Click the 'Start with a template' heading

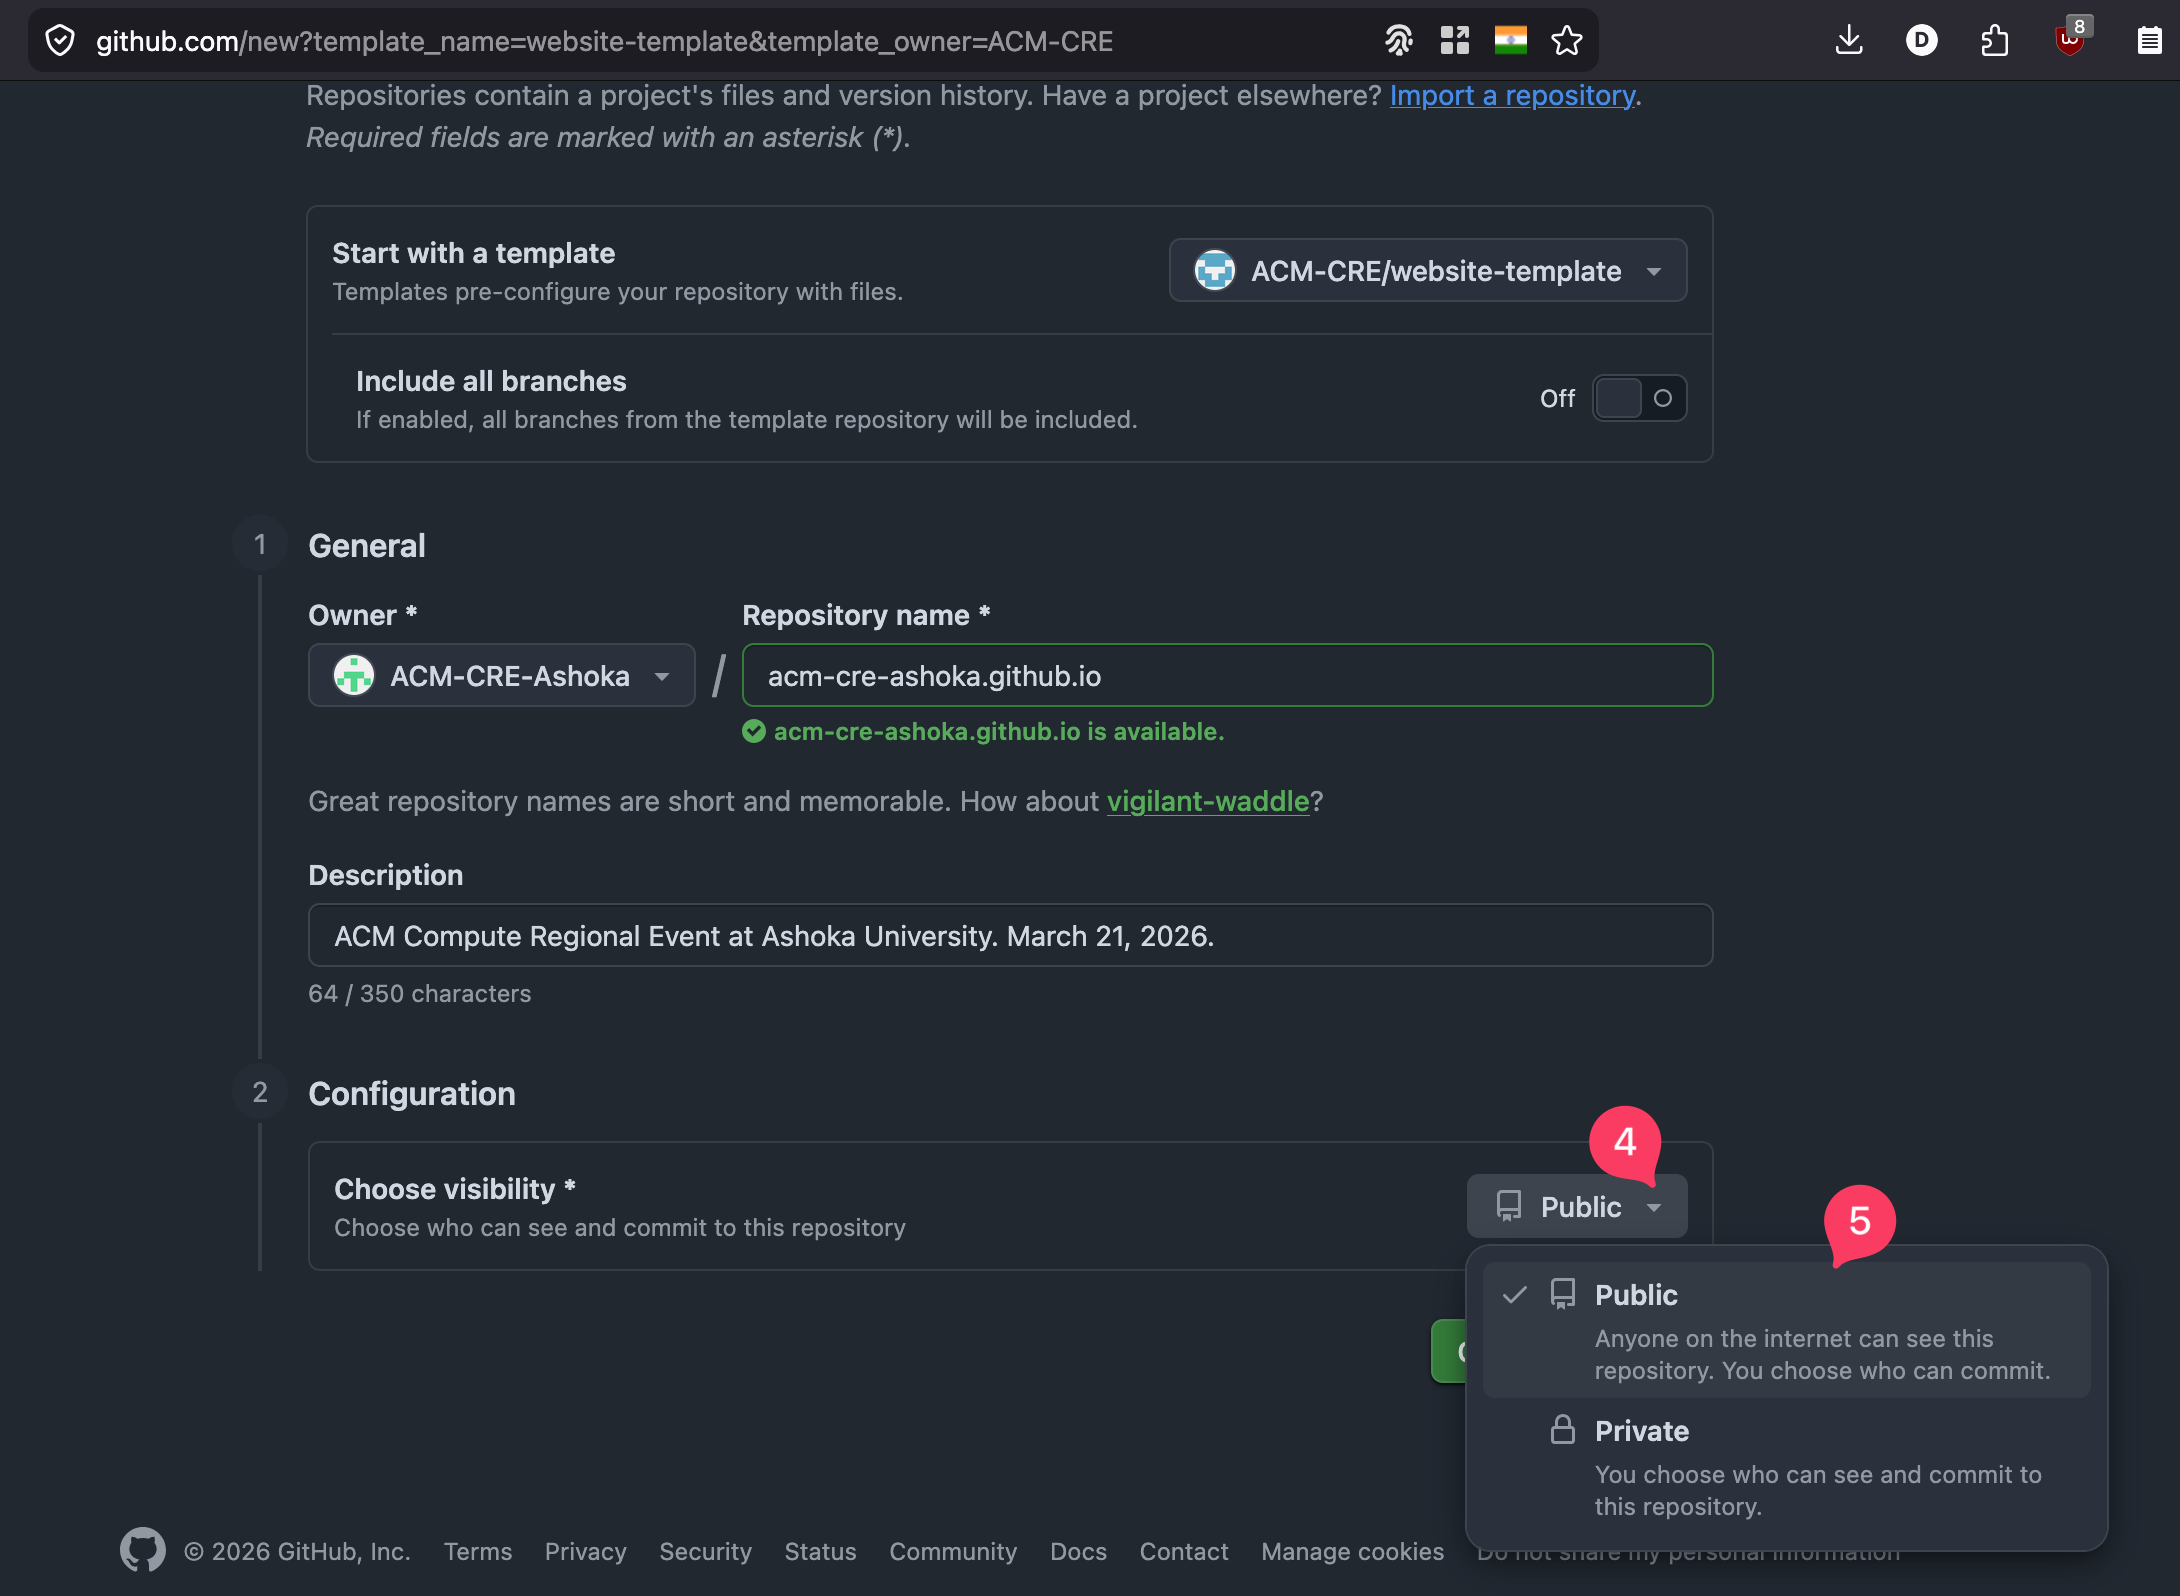pos(474,253)
